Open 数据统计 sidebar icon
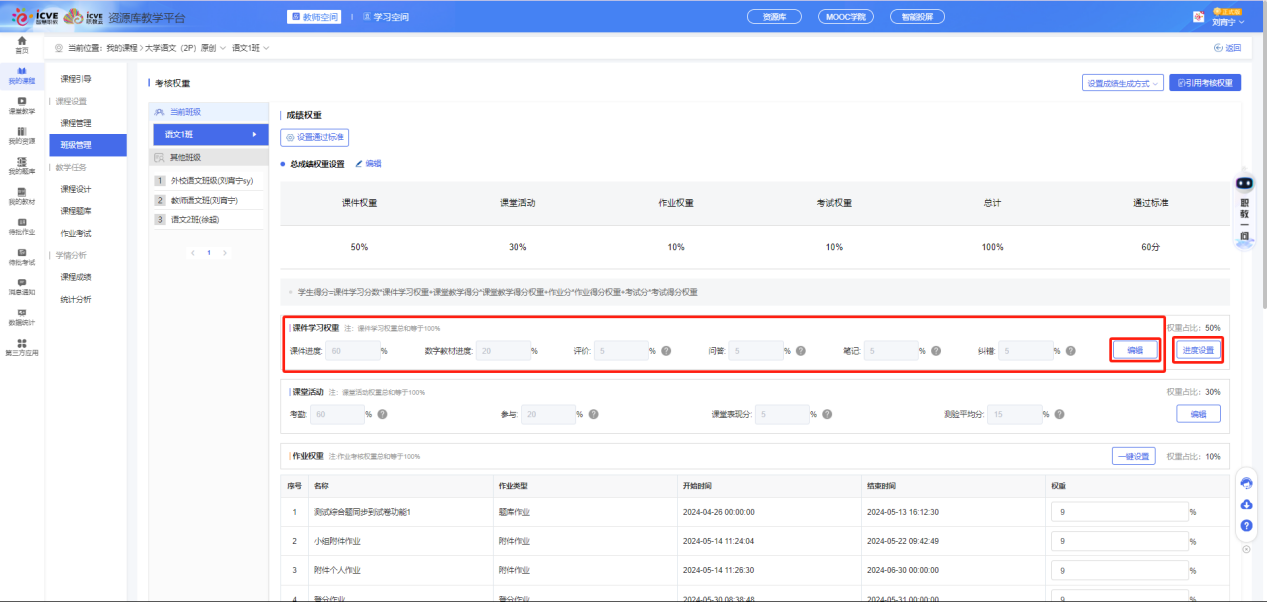Viewport: 1267px width, 602px height. (21, 316)
